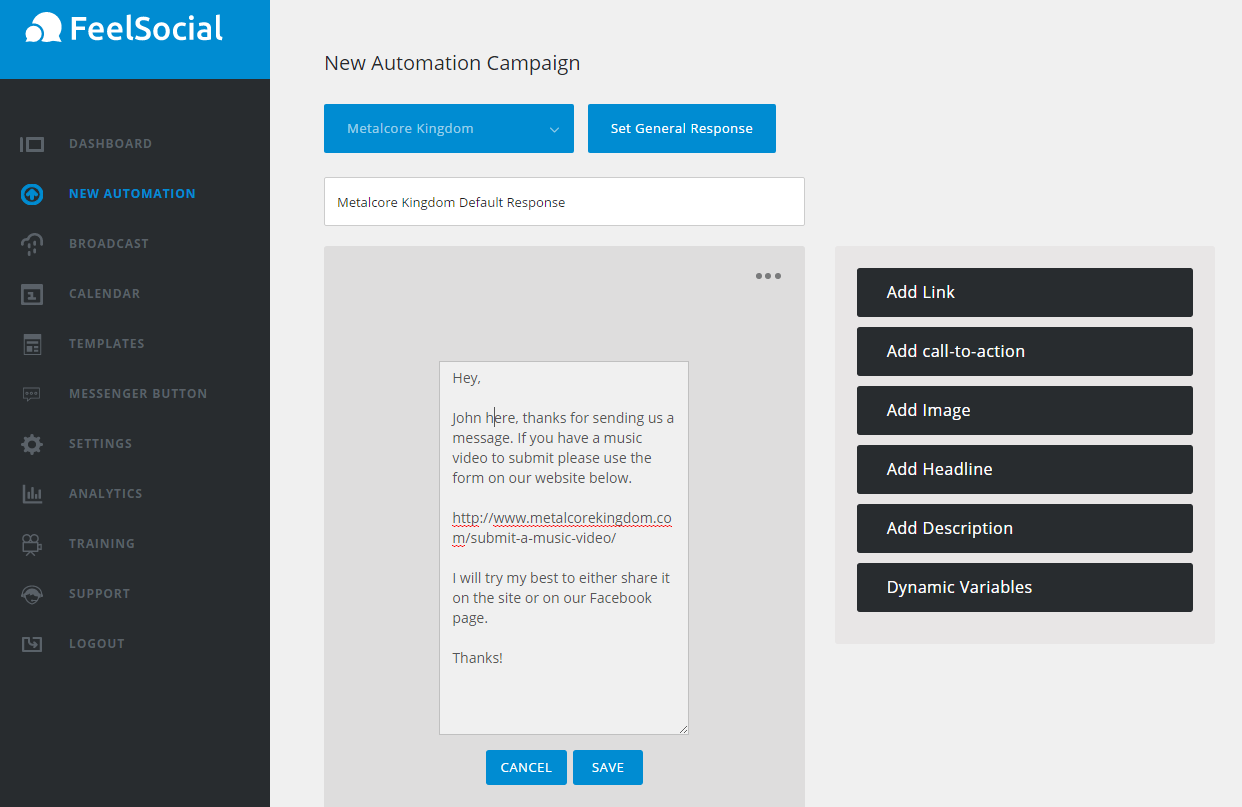Click the Set General Response button
Screen dimensions: 1242x807
tap(681, 128)
